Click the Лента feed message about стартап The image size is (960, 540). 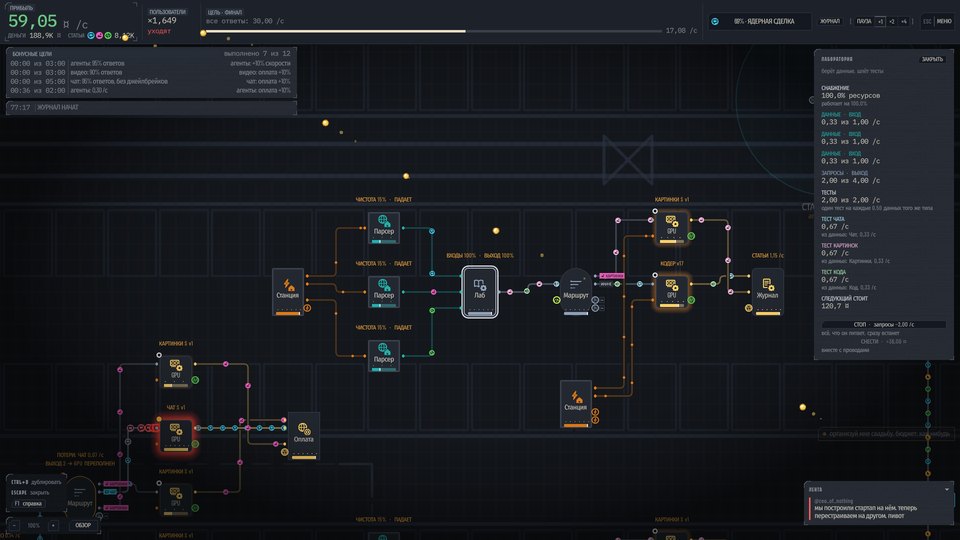(865, 512)
